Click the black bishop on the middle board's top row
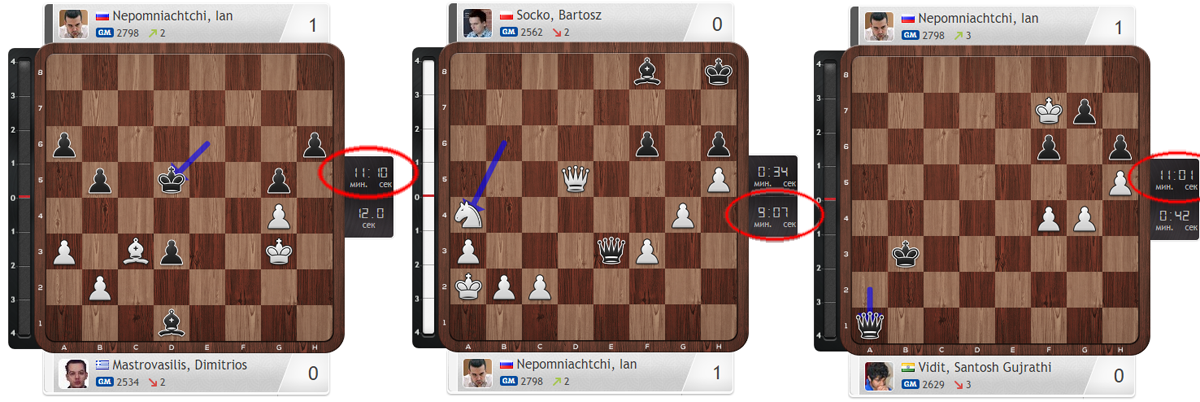The height and width of the screenshot is (402, 1200). 646,72
